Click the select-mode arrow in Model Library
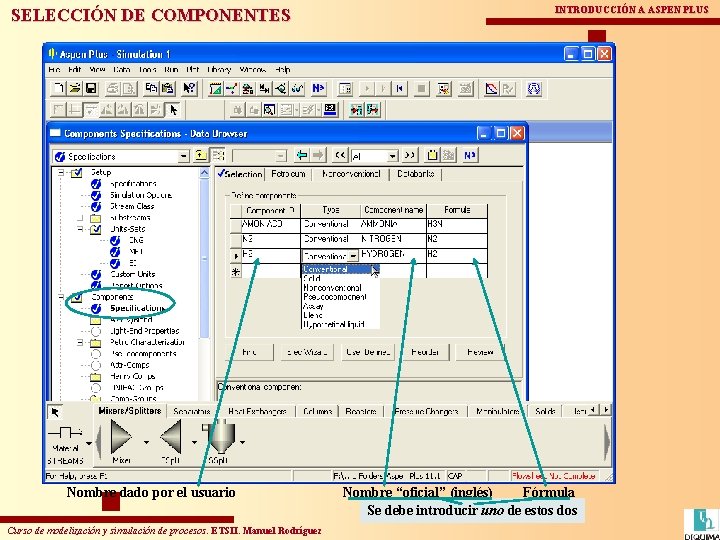 (x=55, y=412)
